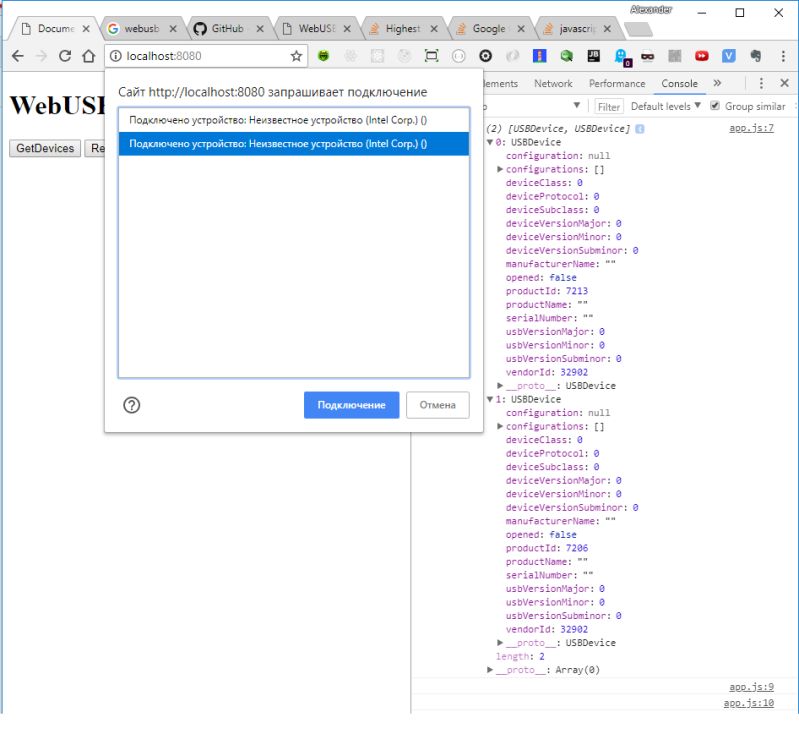
Task: Click the blue V extension icon
Action: pyautogui.click(x=729, y=56)
